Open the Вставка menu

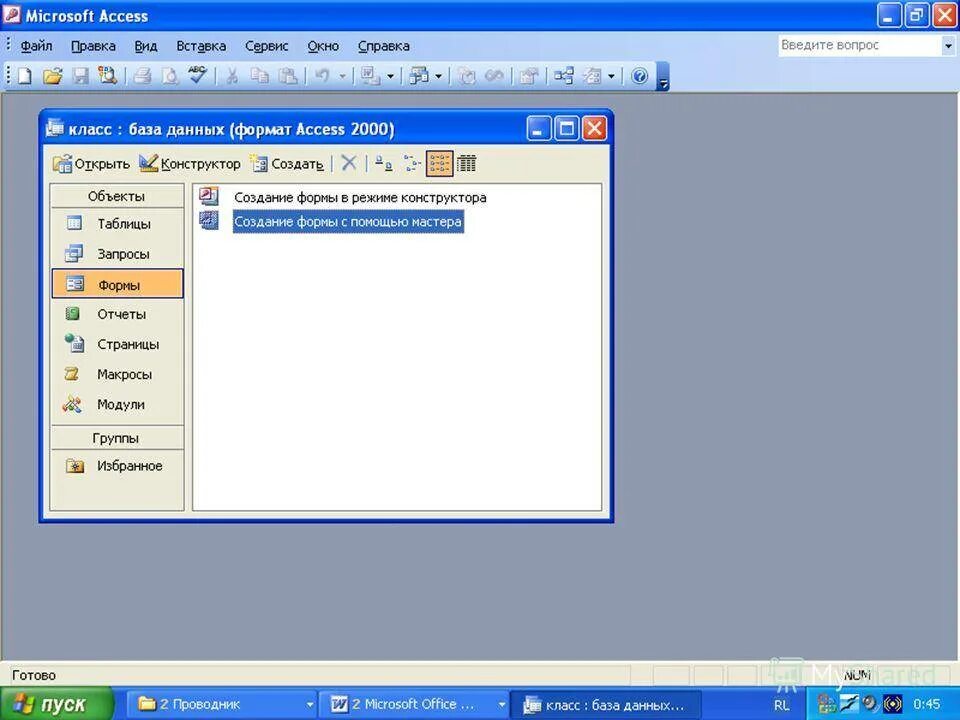tap(201, 46)
